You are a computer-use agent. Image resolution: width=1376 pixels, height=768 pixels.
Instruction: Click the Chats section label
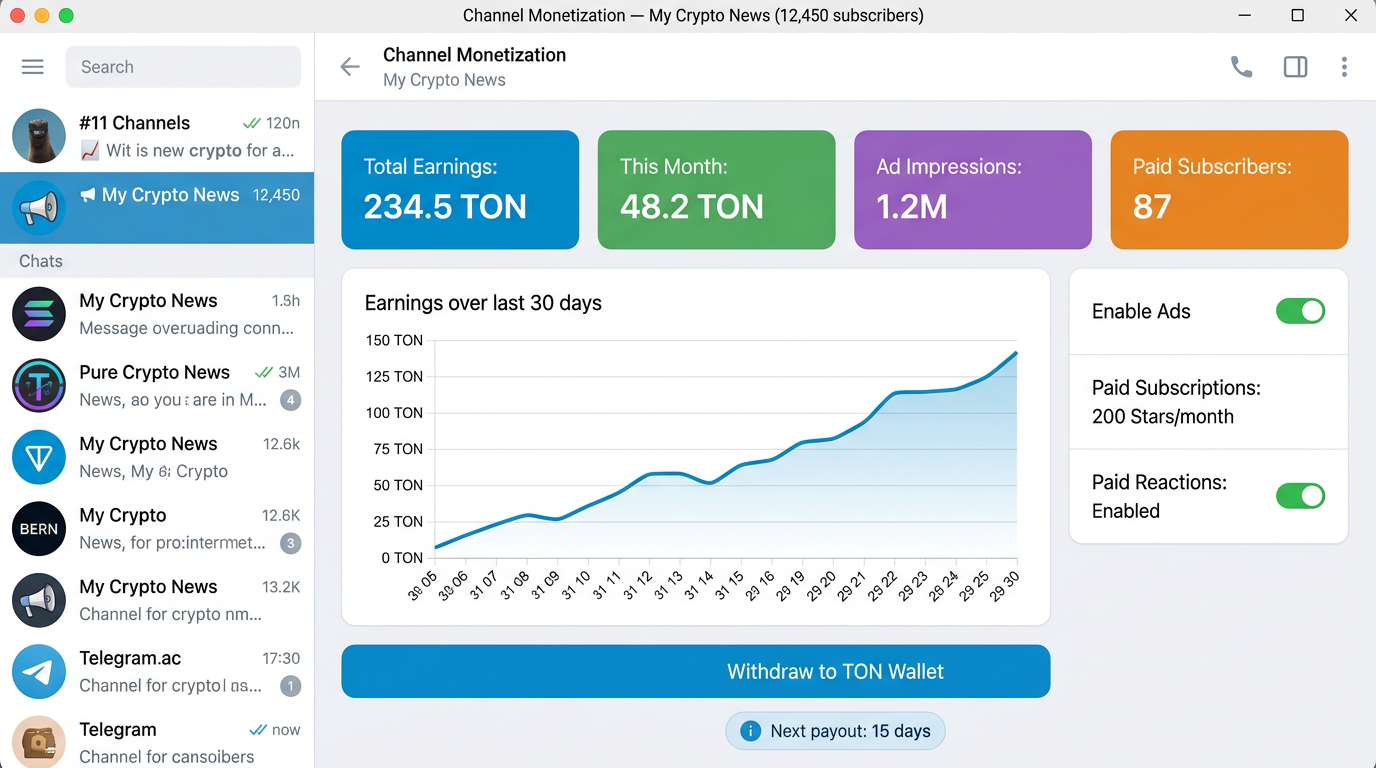point(41,261)
